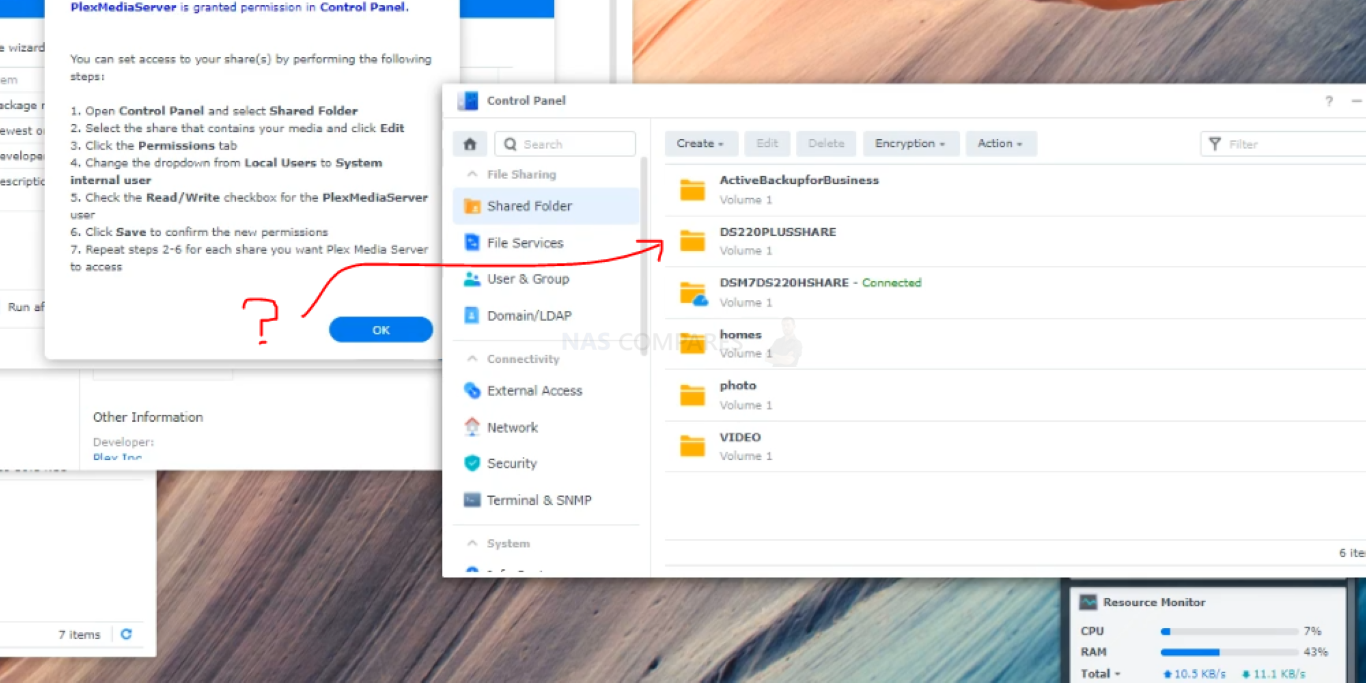
Task: Click the Control Panel title icon
Action: point(467,101)
